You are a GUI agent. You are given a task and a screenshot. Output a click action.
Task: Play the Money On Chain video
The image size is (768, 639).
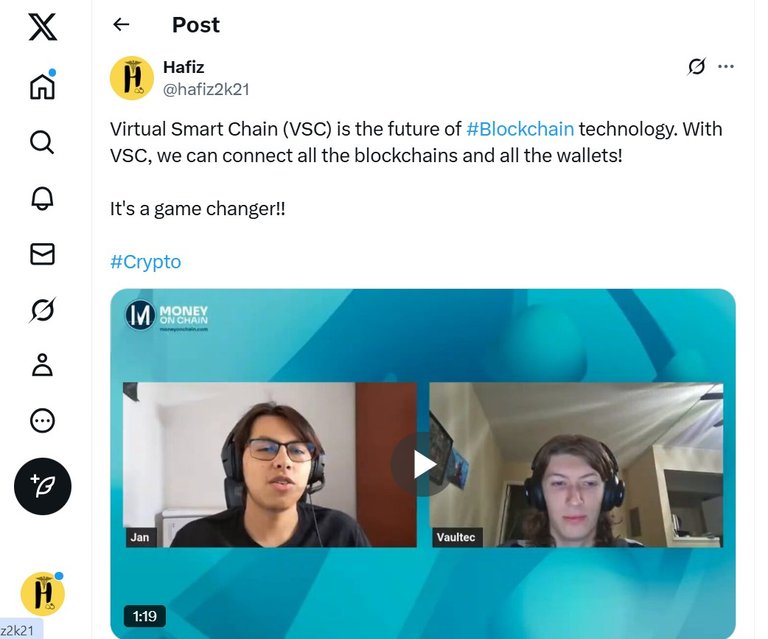pos(423,465)
